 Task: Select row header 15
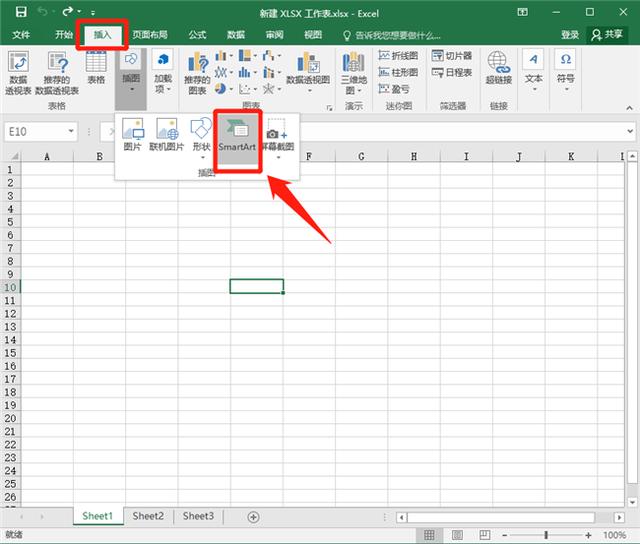pos(10,353)
